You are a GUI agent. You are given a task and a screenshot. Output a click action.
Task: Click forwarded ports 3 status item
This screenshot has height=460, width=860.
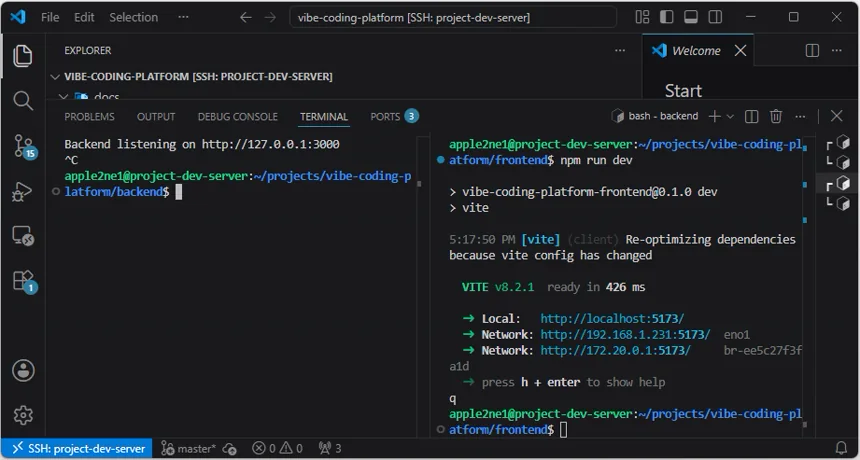pyautogui.click(x=330, y=448)
